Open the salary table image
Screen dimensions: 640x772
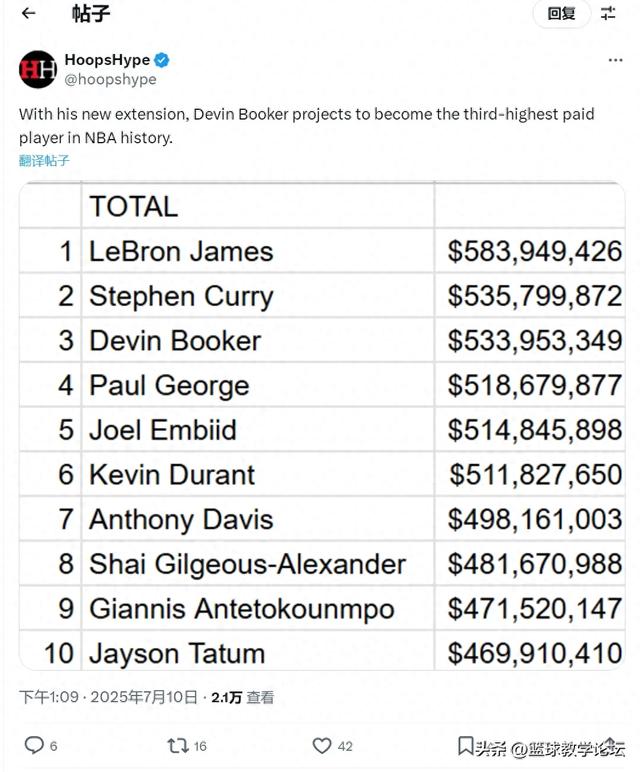click(322, 426)
